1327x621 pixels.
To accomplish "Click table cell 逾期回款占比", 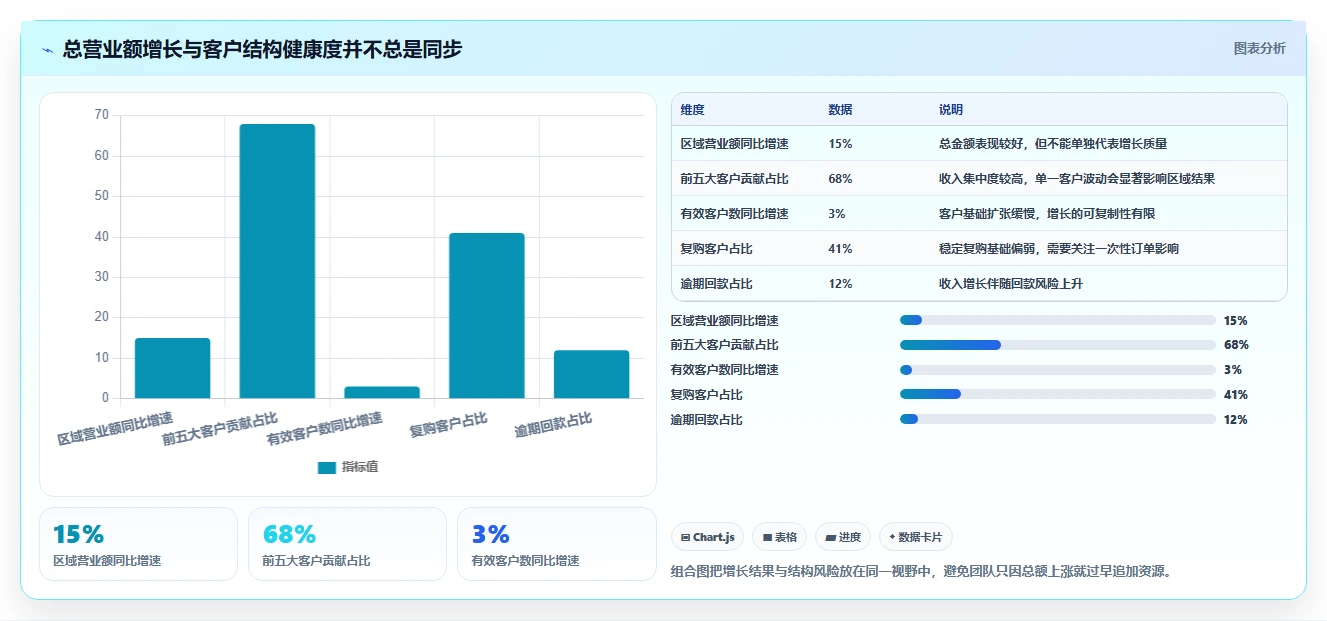I will [716, 284].
